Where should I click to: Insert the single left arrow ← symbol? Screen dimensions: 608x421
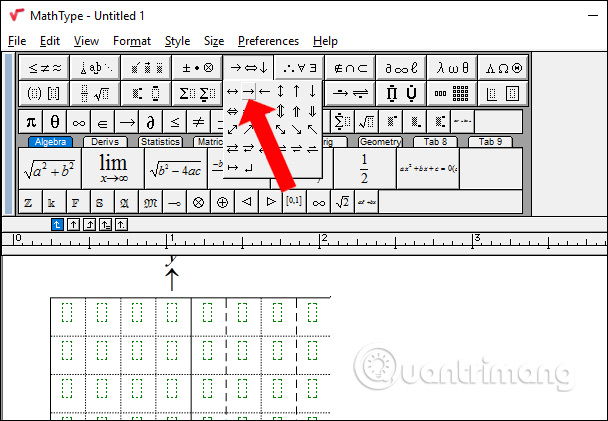[x=264, y=92]
